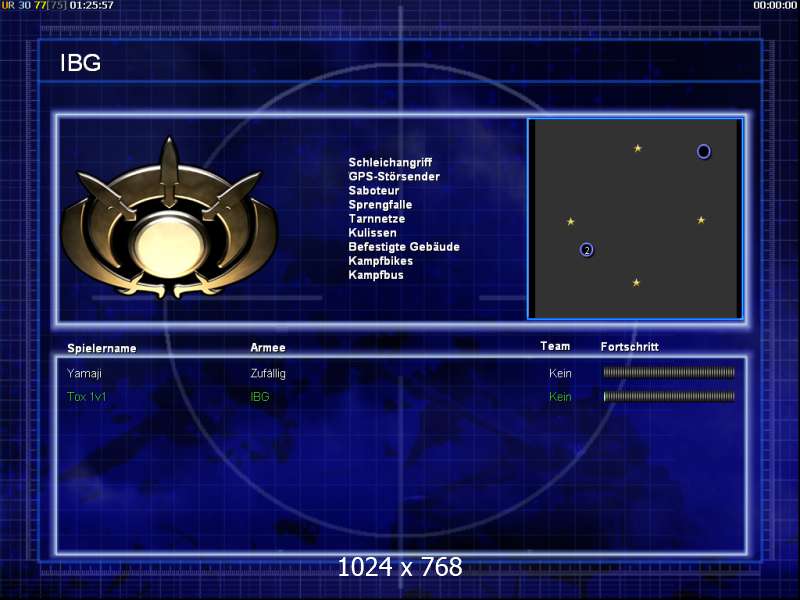Click the leftmost star on the minimap
This screenshot has height=600, width=800.
pos(571,221)
